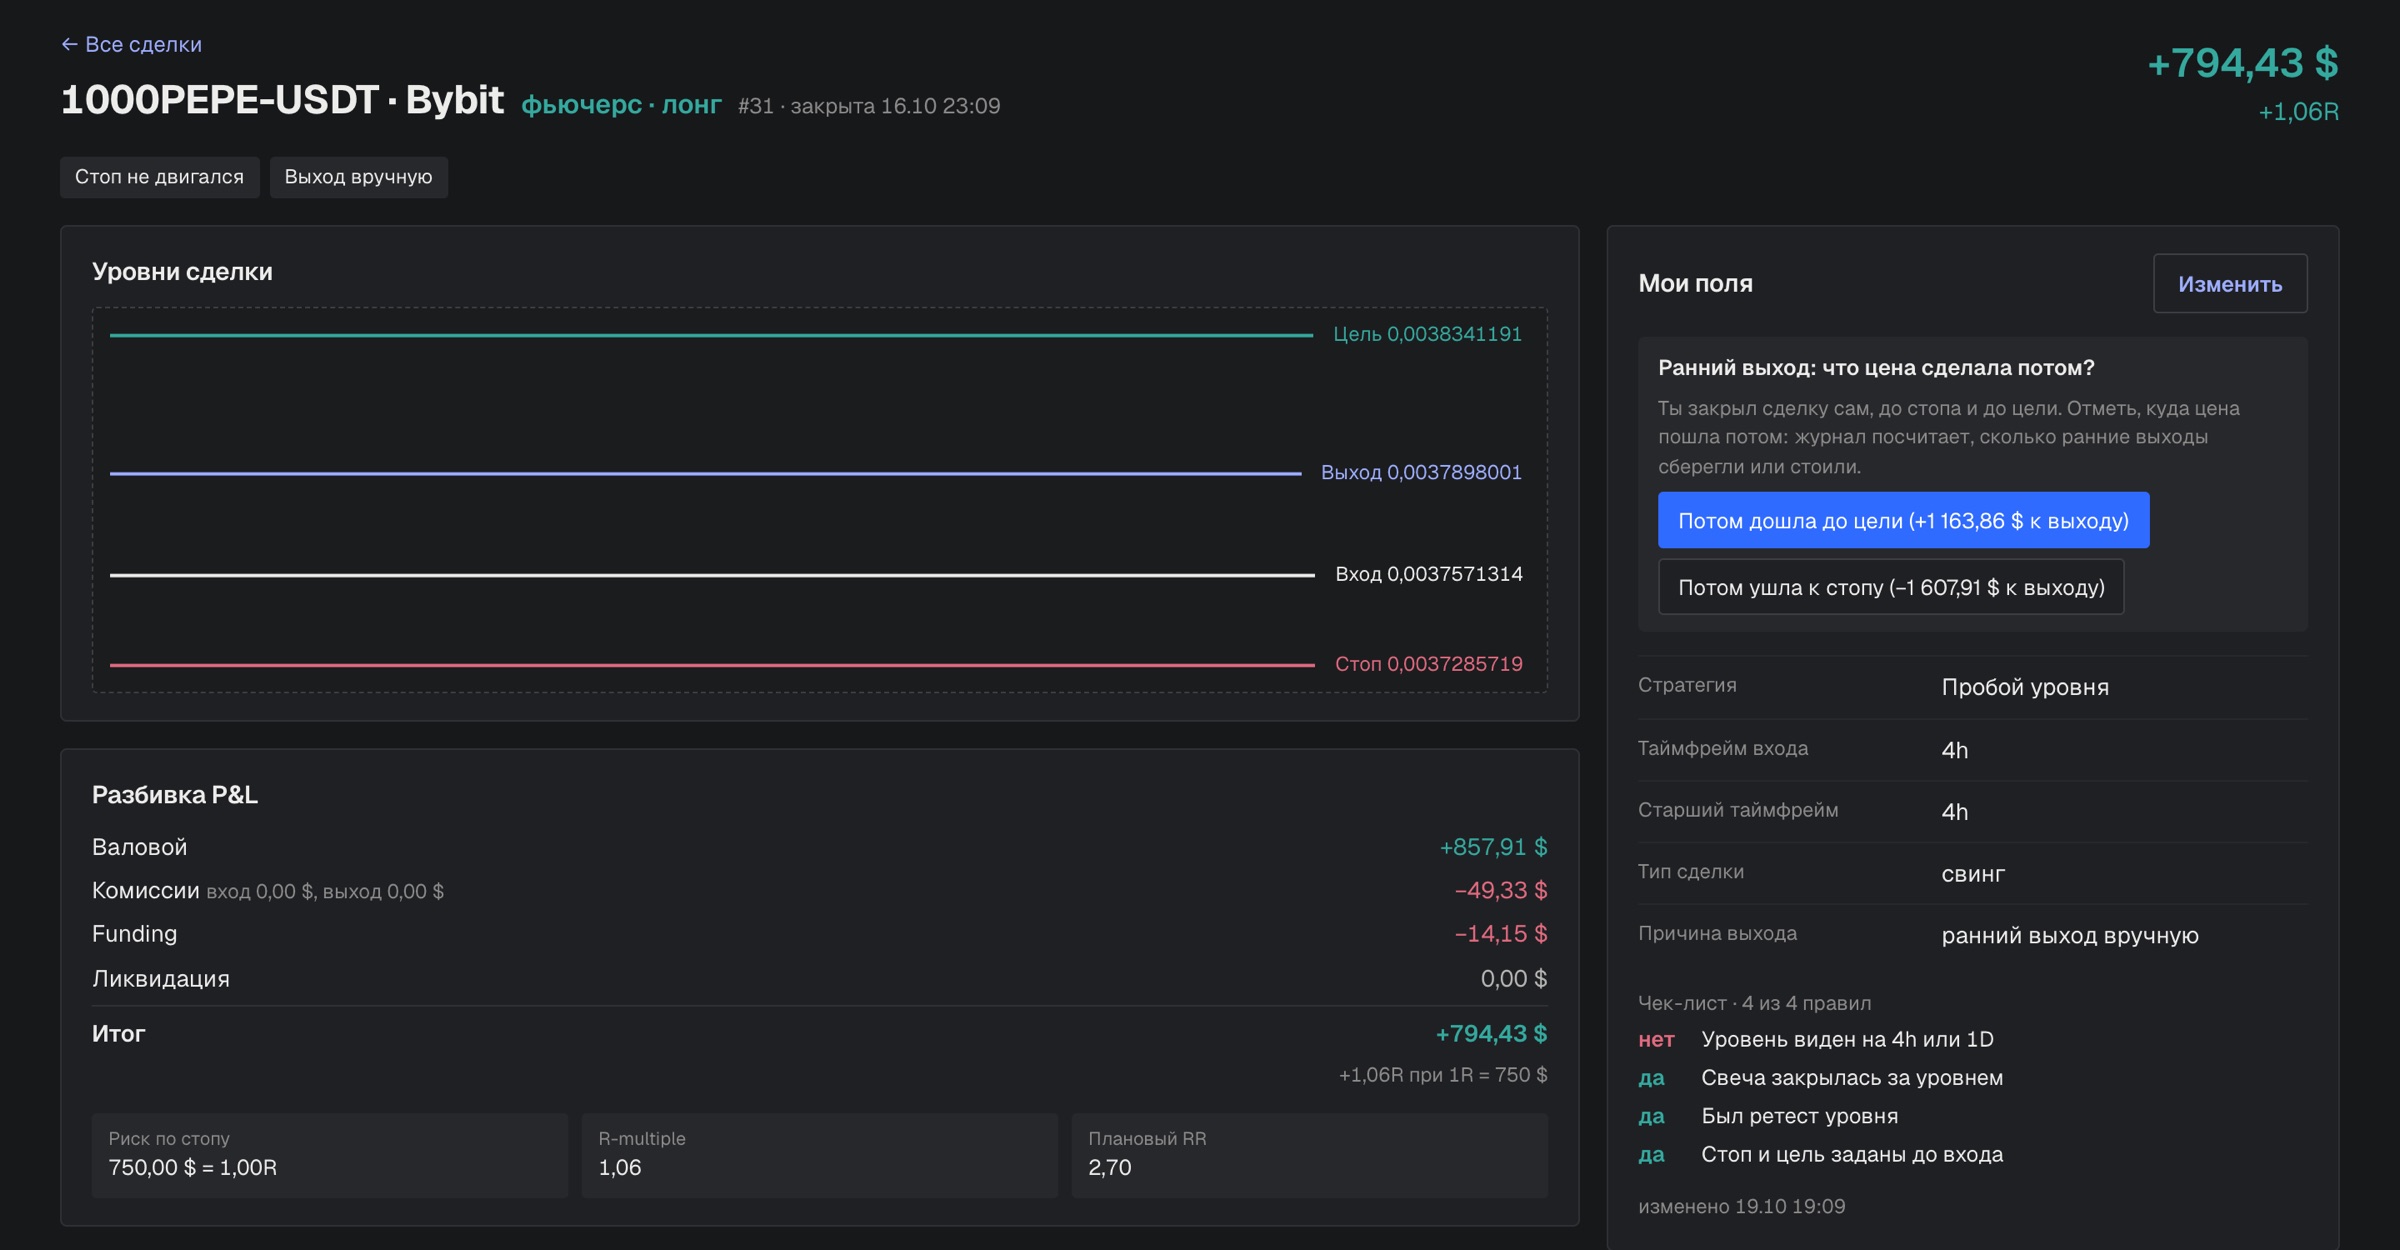Screen dimensions: 2400x1250
Task: Click 'изменено 19.10 19:09' timestamp
Action: point(1741,1206)
